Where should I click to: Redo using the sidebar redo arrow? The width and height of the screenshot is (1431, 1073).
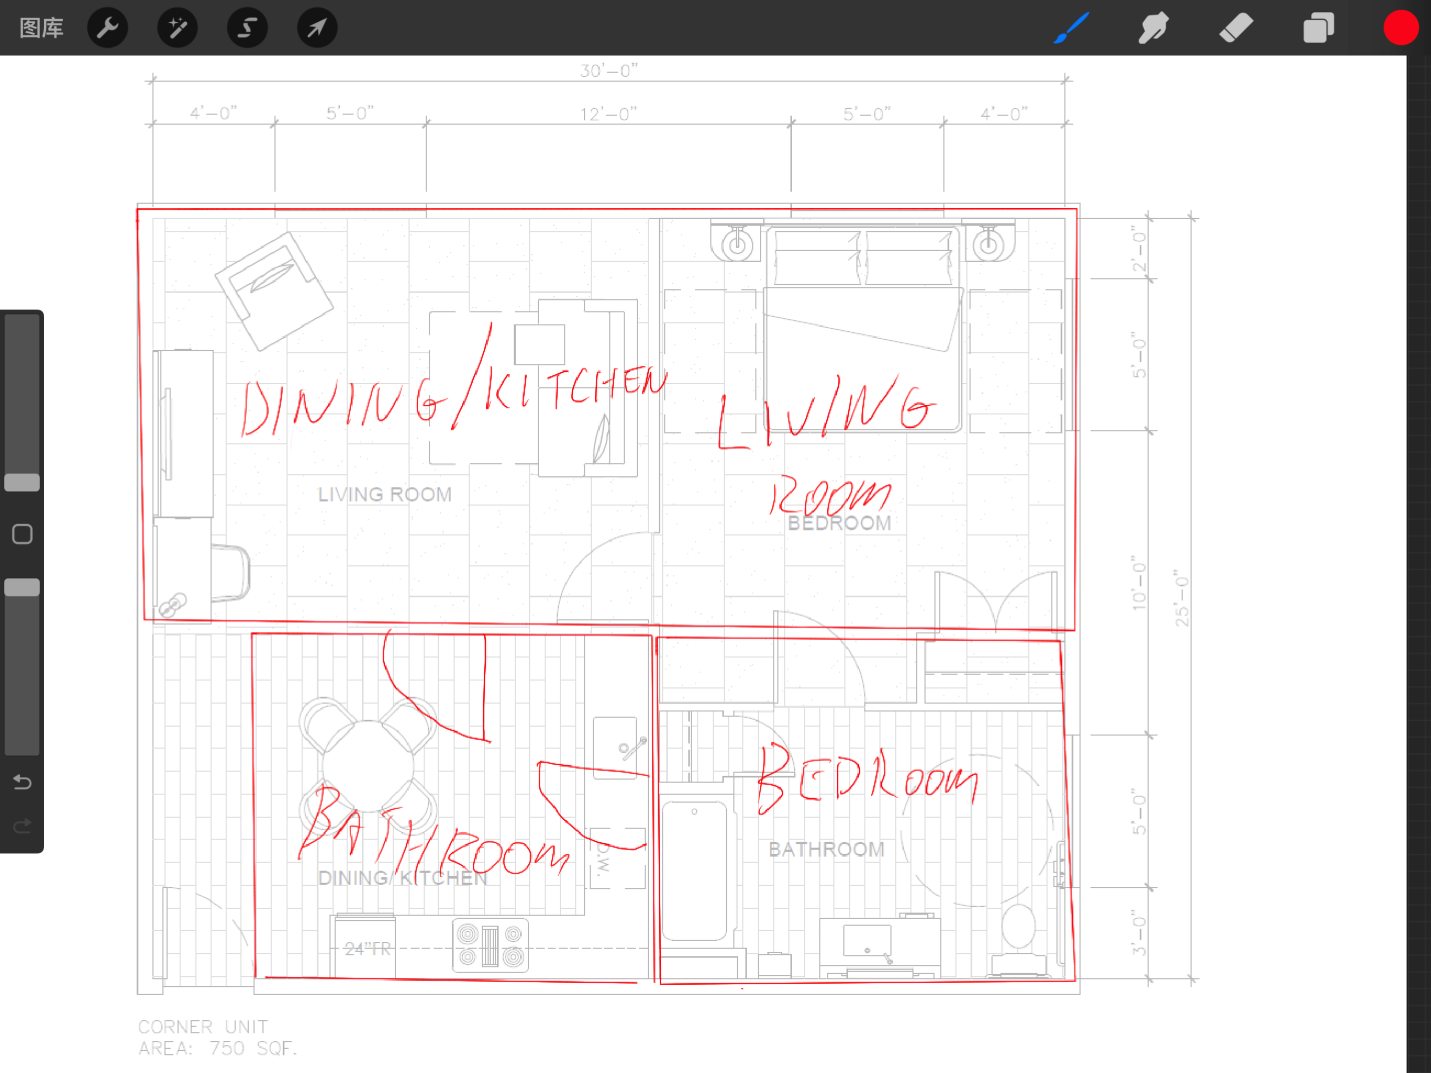coord(22,826)
